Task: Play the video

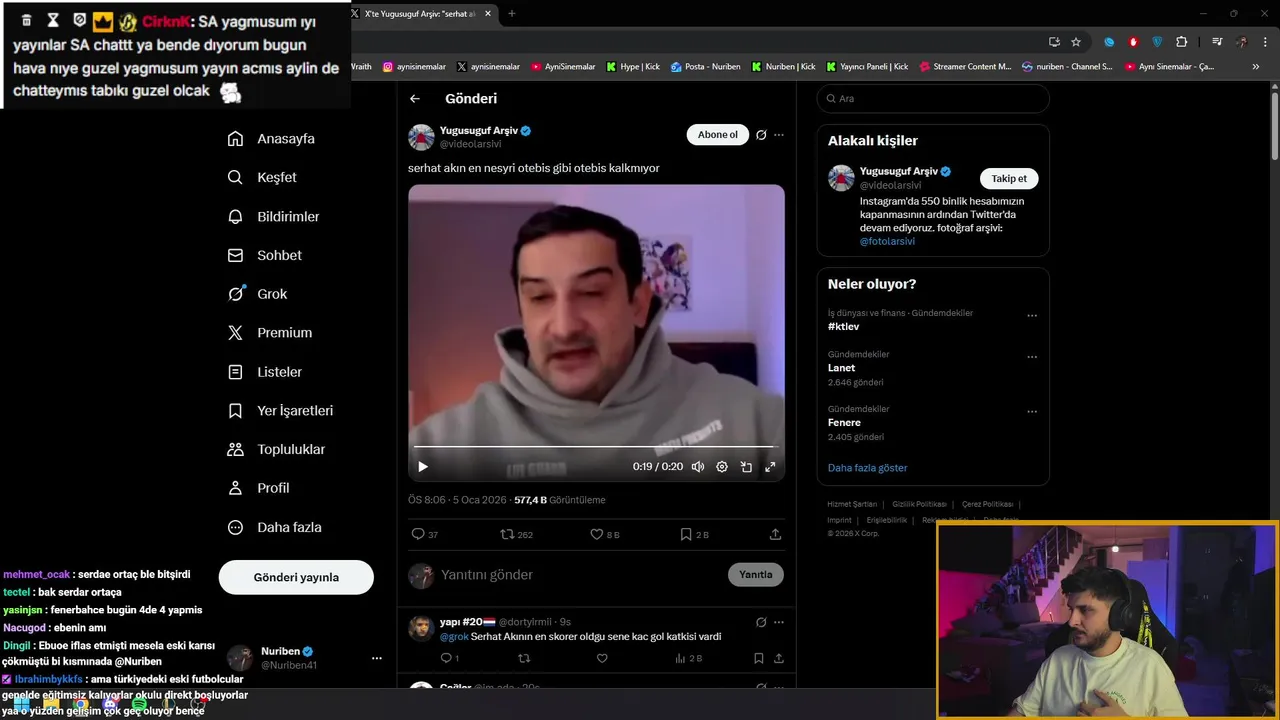Action: 423,466
